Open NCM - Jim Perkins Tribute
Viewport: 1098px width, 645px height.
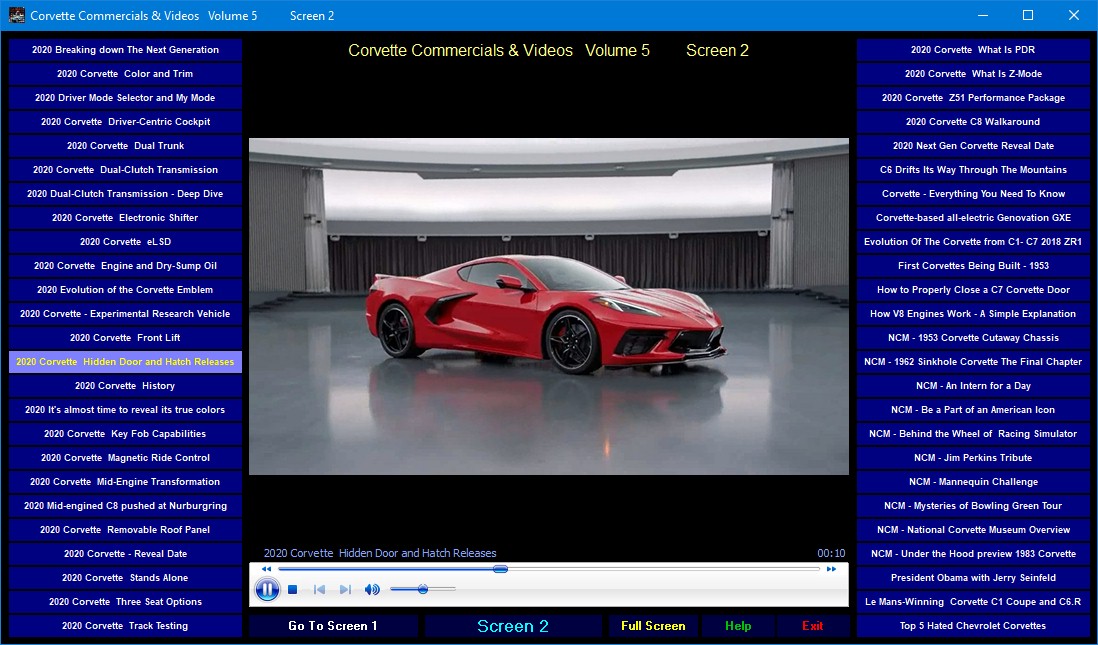point(973,458)
